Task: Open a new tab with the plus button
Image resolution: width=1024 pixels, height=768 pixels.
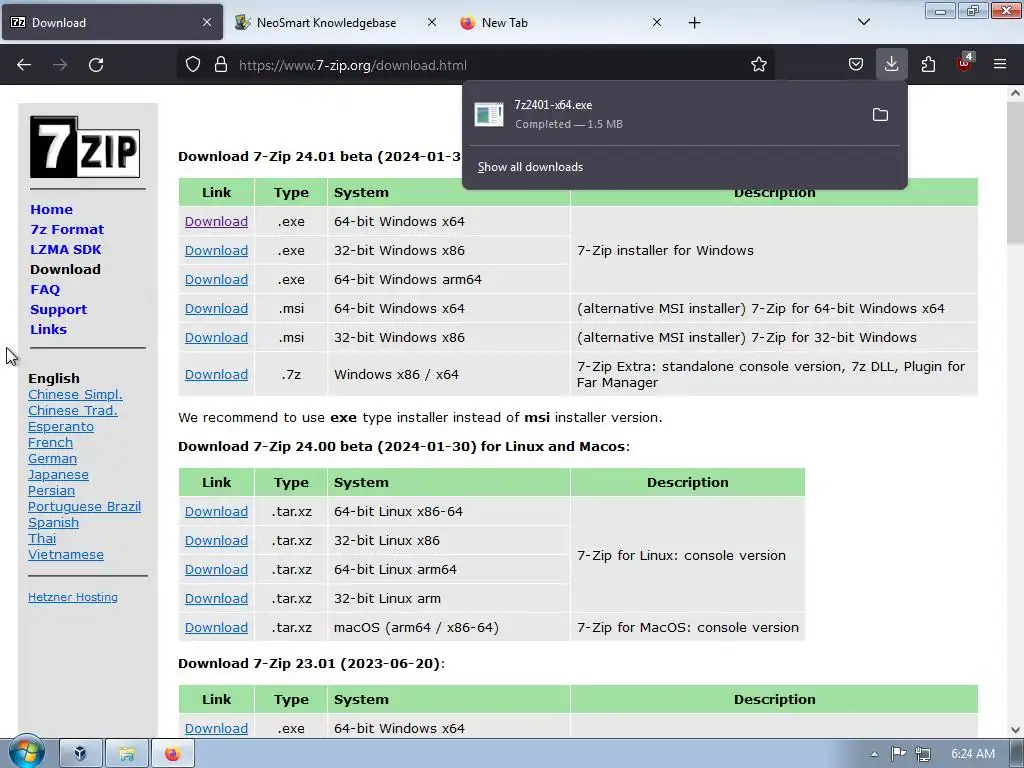Action: click(x=694, y=23)
